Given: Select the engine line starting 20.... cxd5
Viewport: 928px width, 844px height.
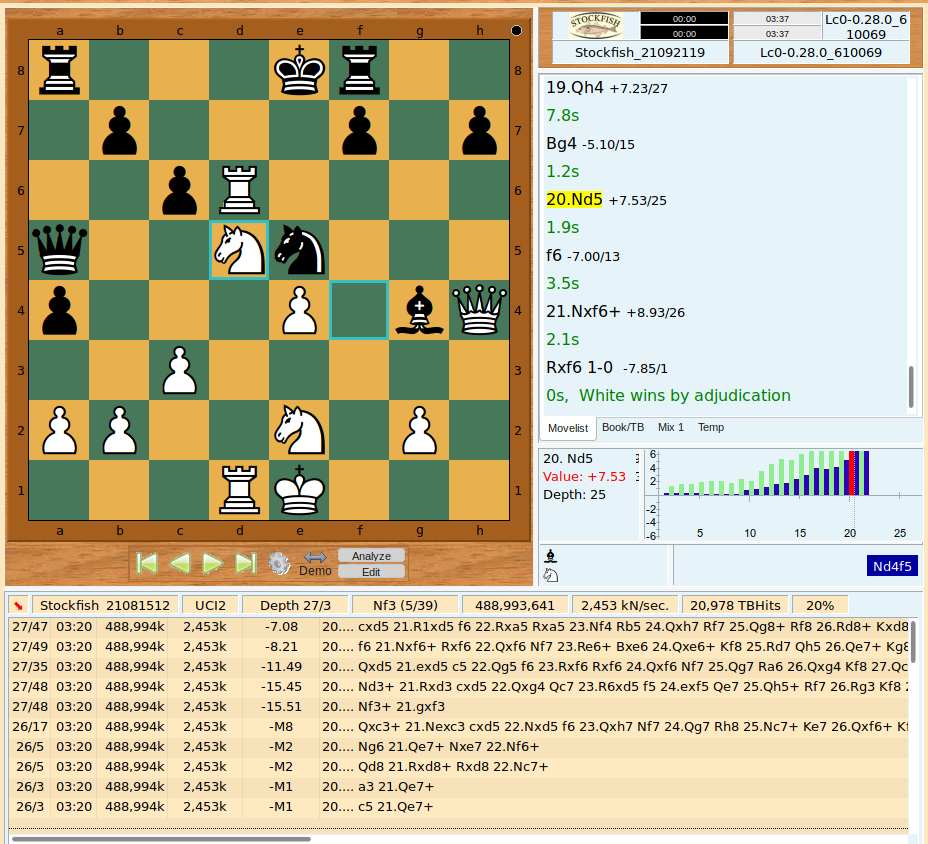Looking at the screenshot, I should click(459, 626).
